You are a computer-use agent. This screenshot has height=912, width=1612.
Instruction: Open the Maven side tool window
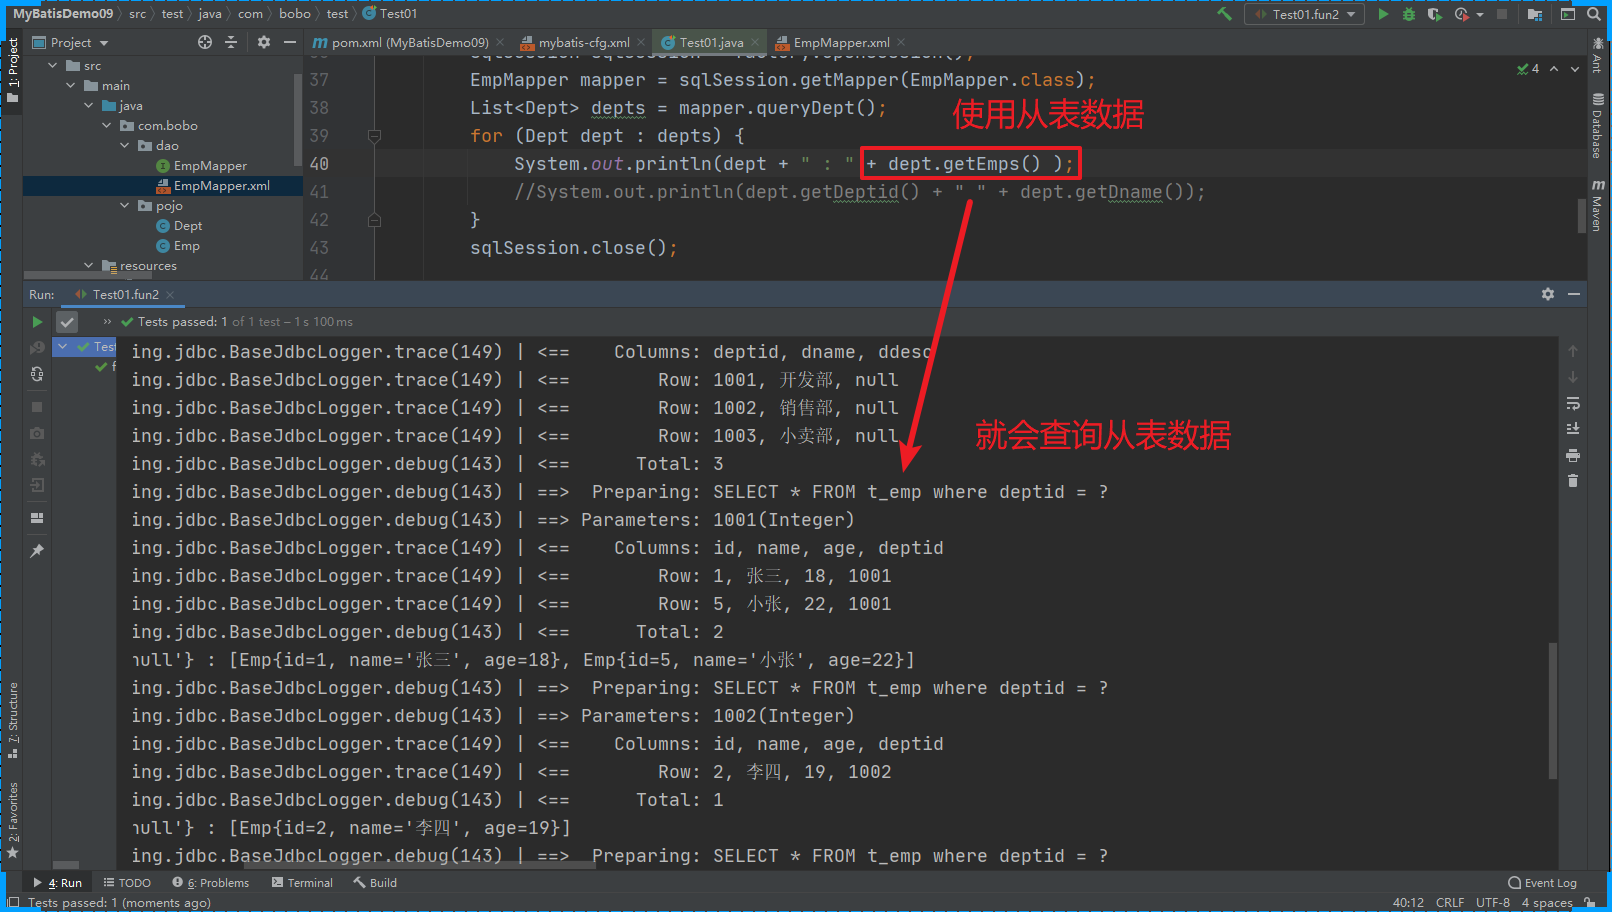tap(1597, 205)
